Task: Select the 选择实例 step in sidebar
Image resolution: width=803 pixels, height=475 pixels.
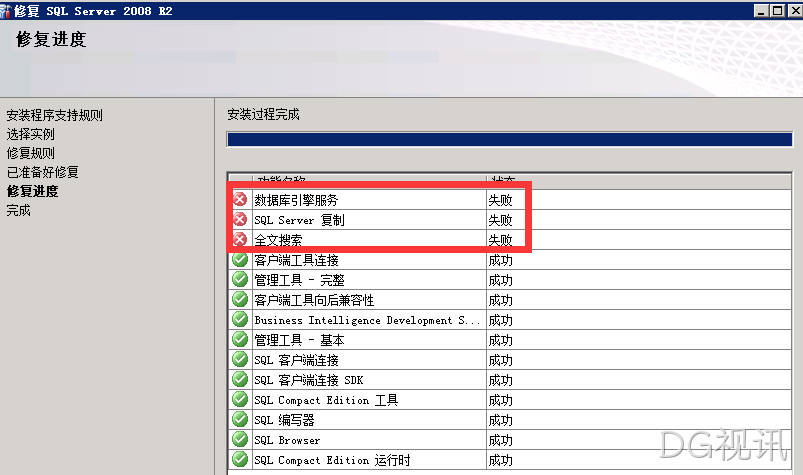Action: (x=30, y=134)
